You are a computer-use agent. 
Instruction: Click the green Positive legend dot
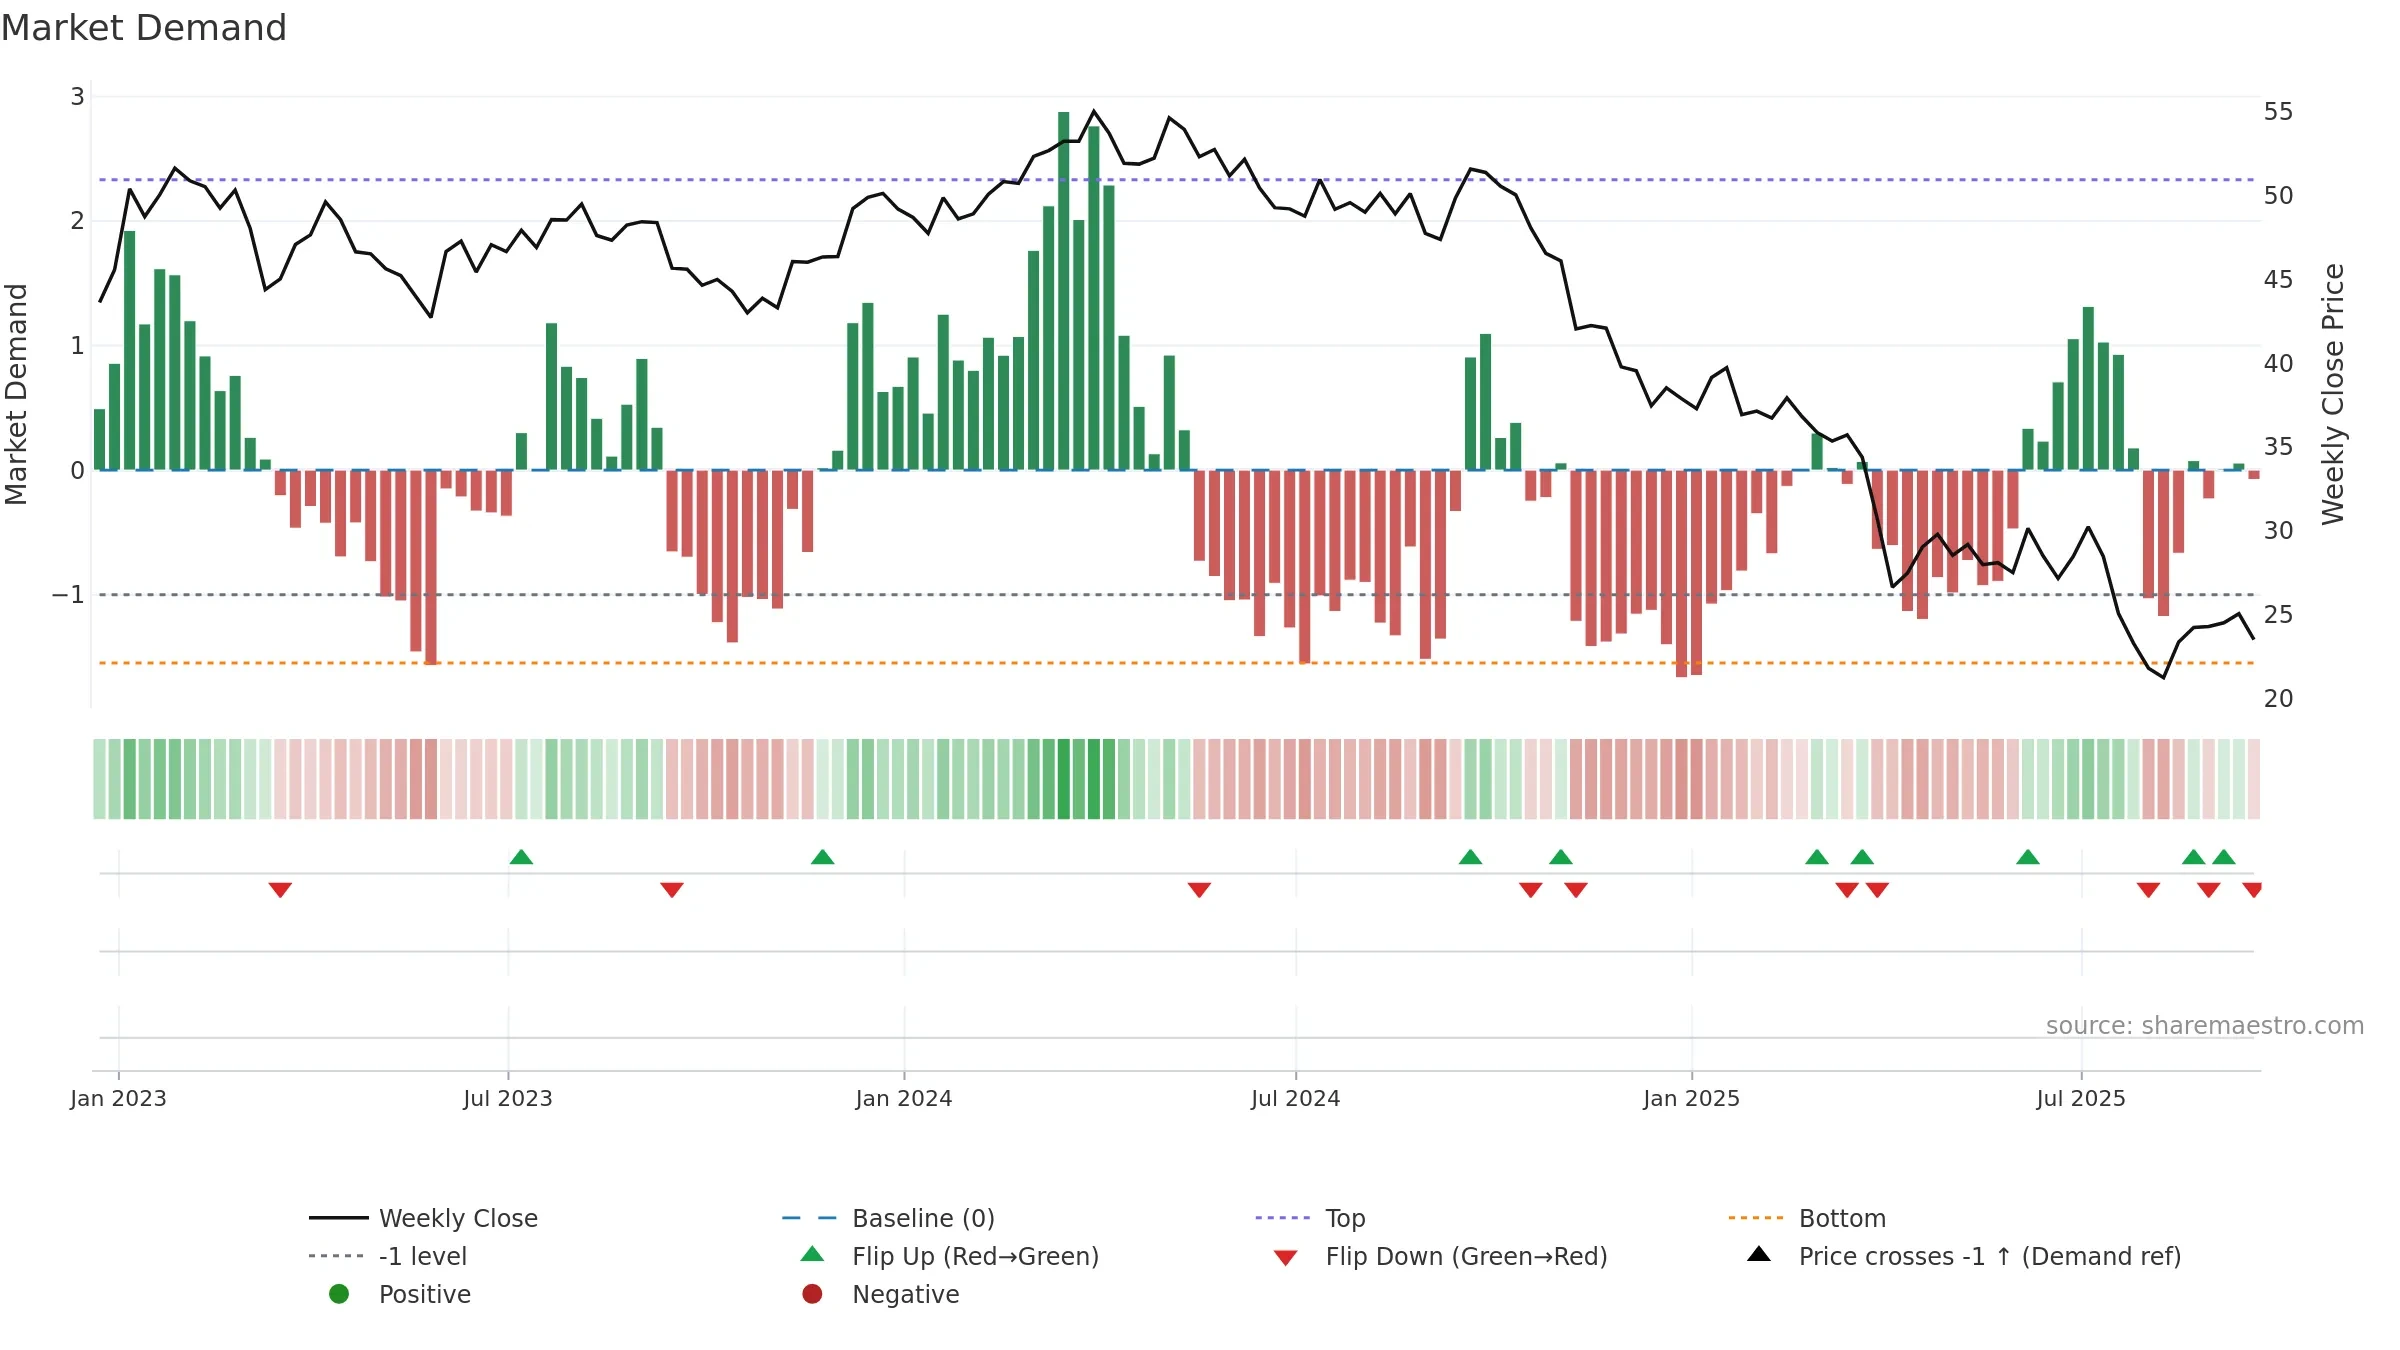pyautogui.click(x=339, y=1294)
